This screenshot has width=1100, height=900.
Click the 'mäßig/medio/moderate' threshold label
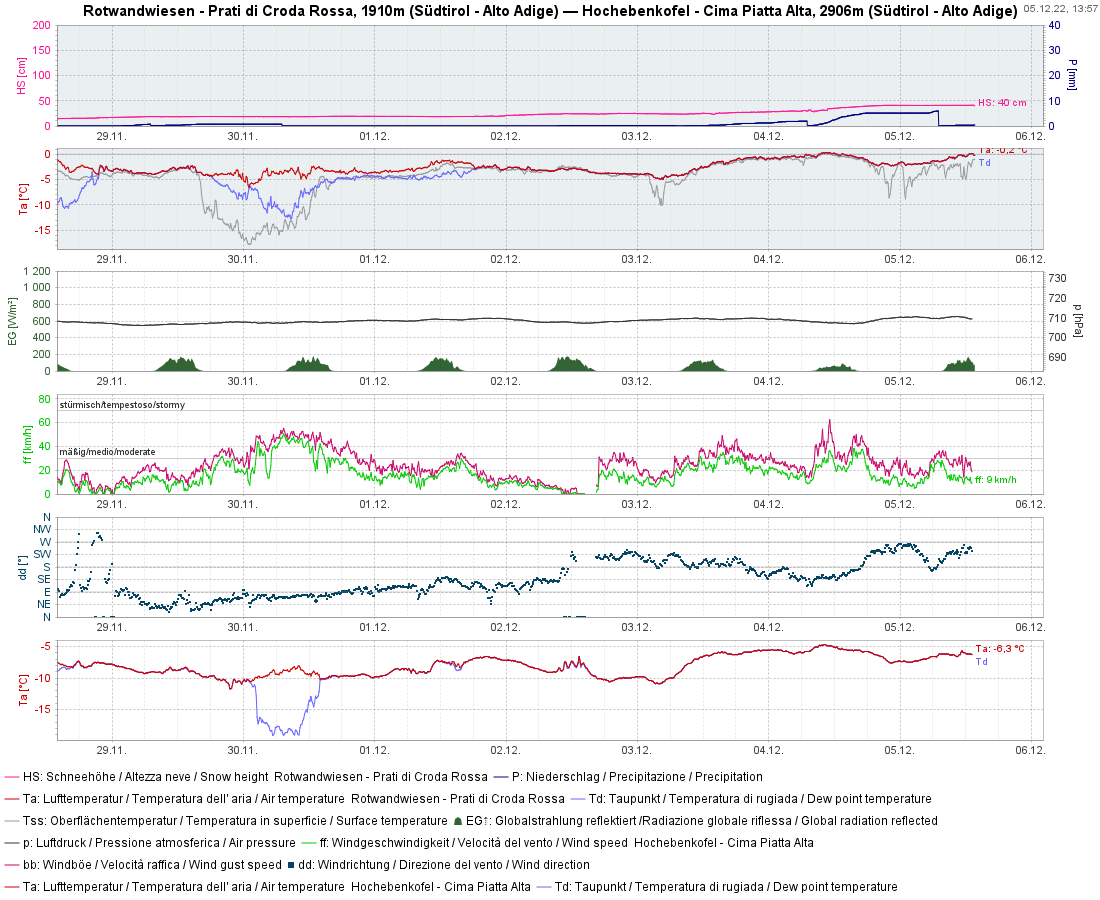pyautogui.click(x=107, y=452)
